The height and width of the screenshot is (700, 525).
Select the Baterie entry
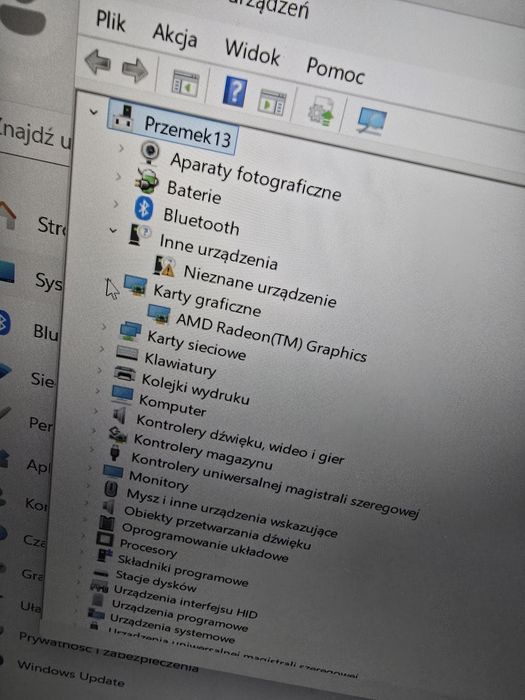pyautogui.click(x=194, y=192)
